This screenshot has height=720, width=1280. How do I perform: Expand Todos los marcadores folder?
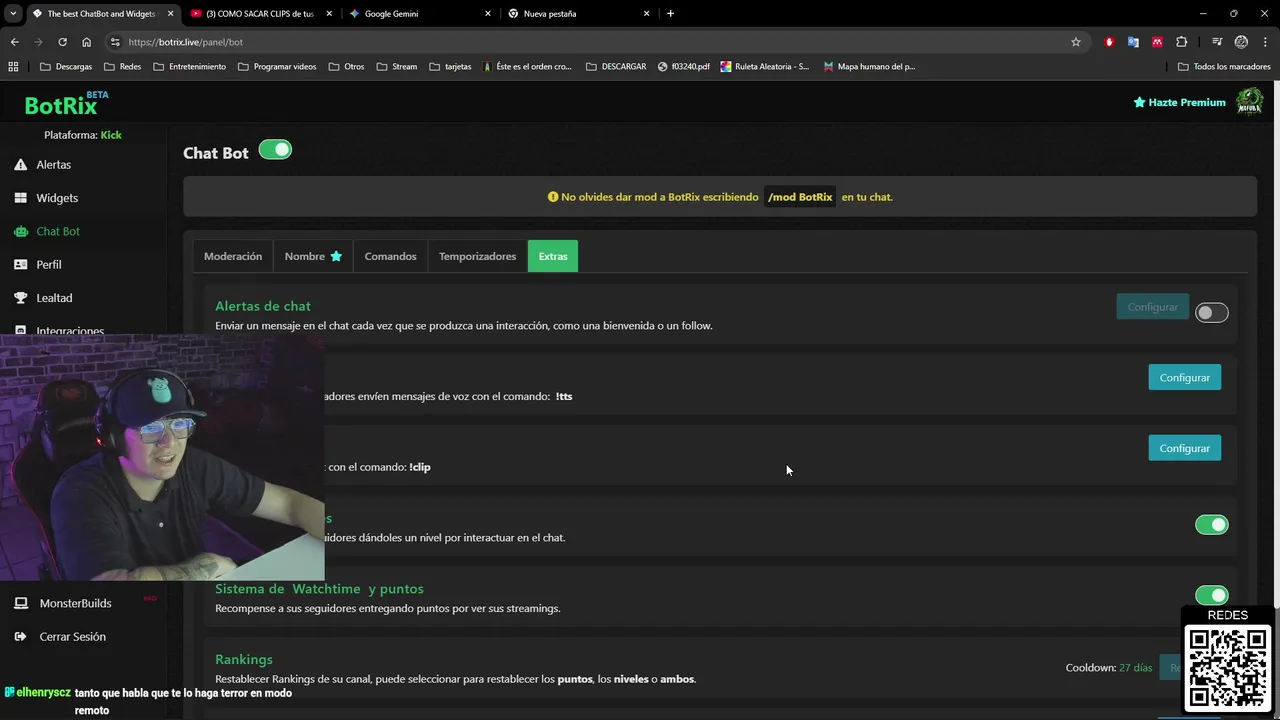[1224, 67]
